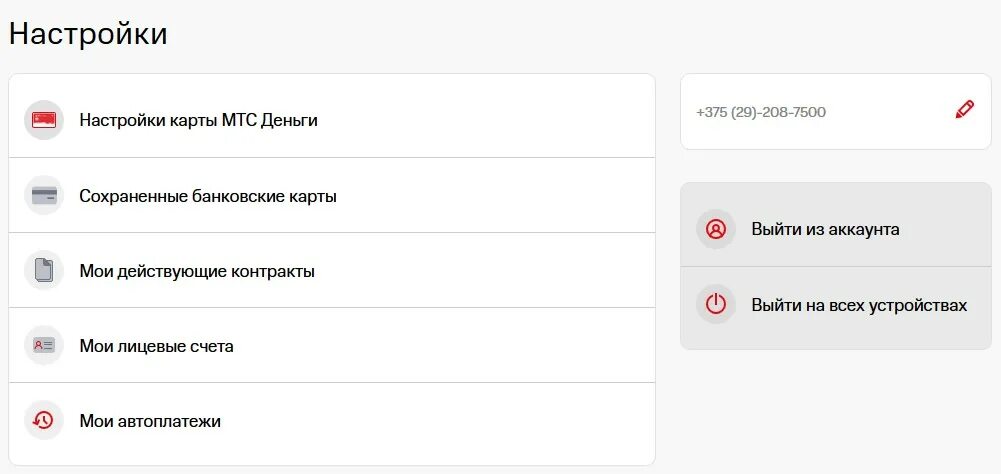The width and height of the screenshot is (1001, 474).
Task: Click the gray sign-out options panel
Action: [836, 266]
